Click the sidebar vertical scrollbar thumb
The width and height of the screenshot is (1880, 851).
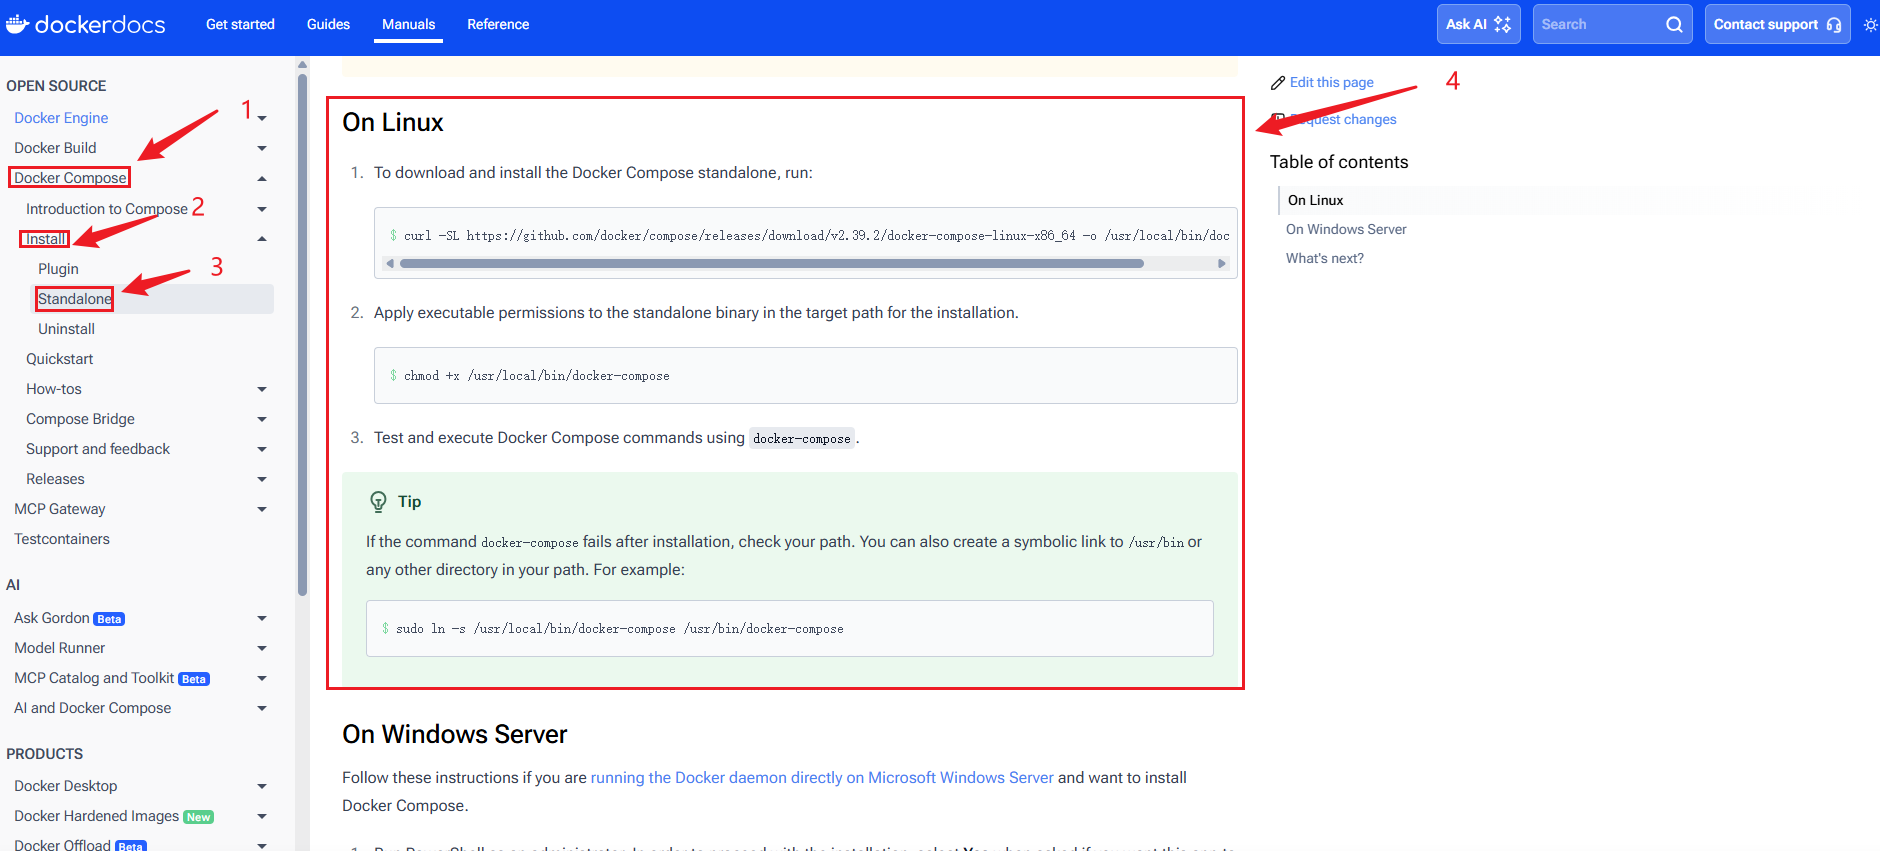click(302, 333)
